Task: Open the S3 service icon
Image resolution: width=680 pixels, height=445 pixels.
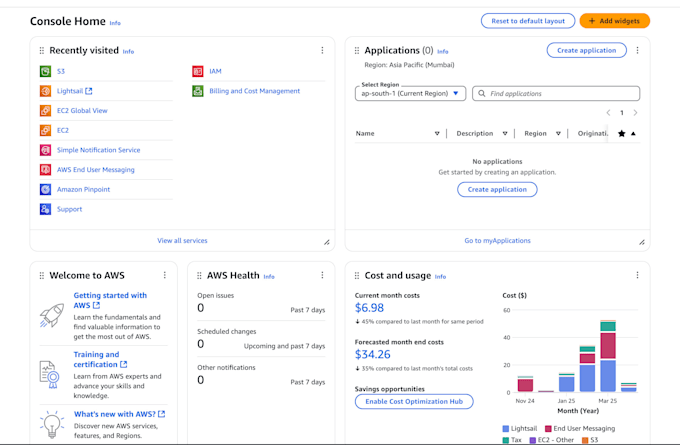Action: pos(46,71)
